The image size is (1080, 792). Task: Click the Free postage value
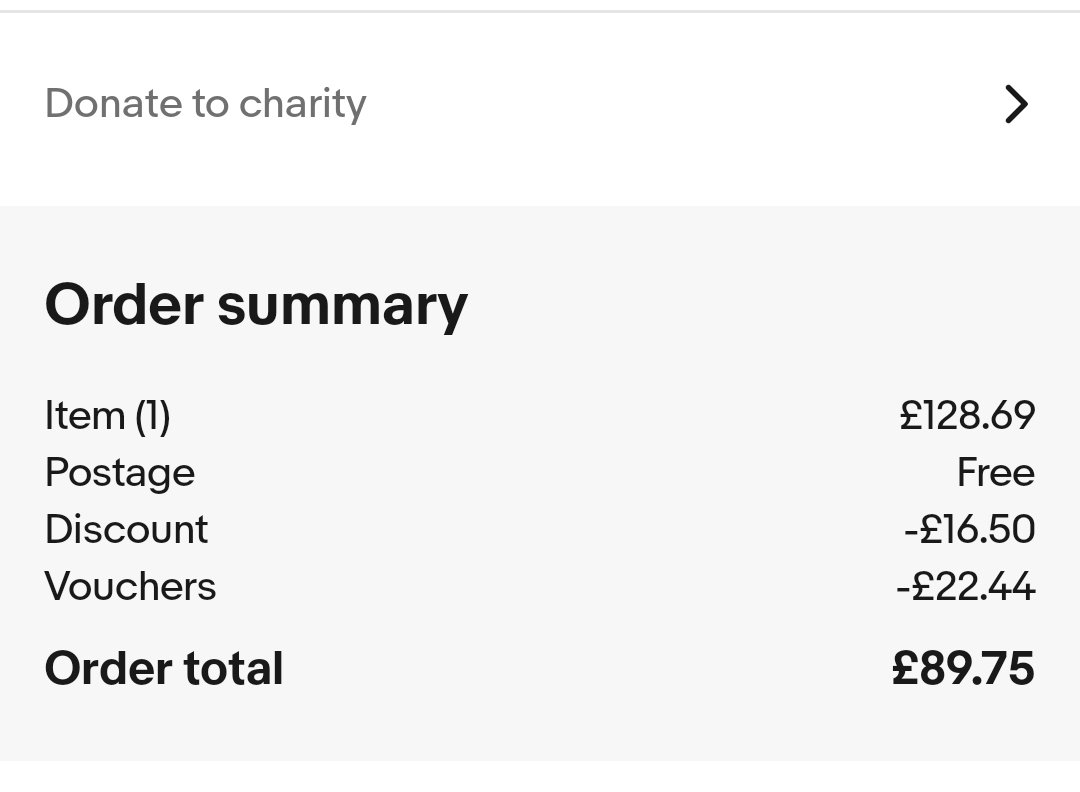coord(995,472)
